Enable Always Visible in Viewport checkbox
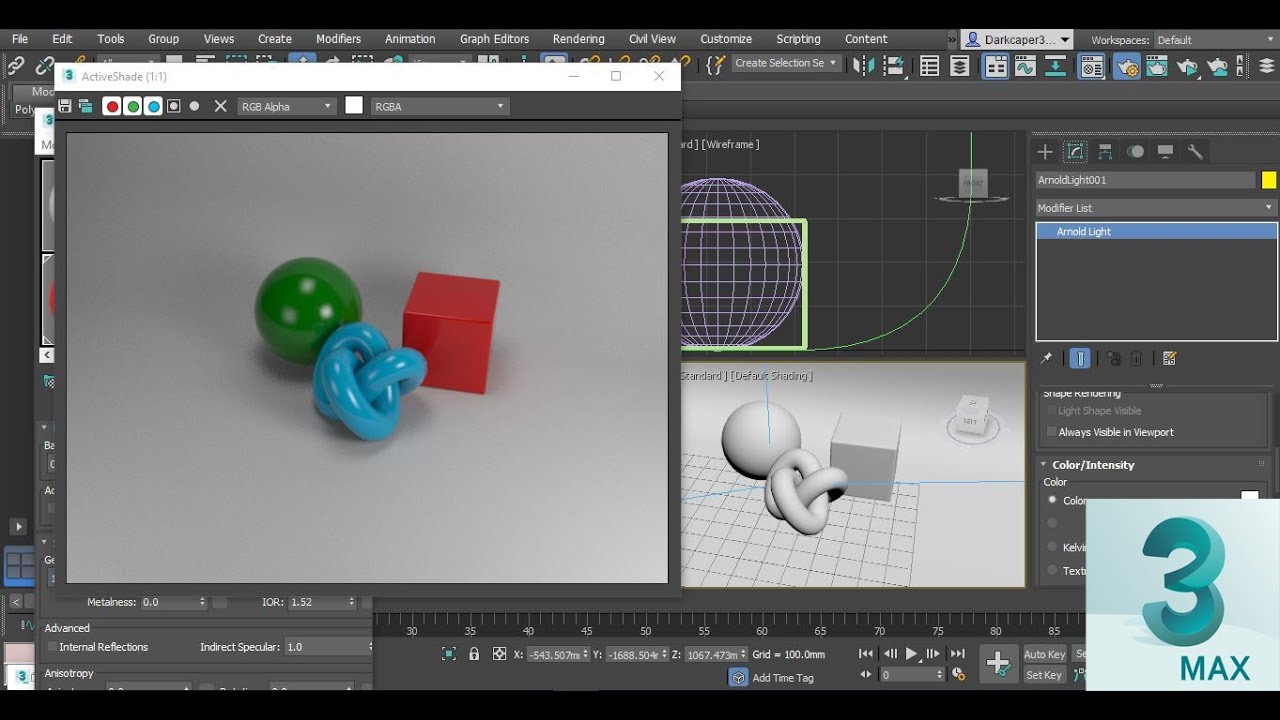 (1051, 432)
